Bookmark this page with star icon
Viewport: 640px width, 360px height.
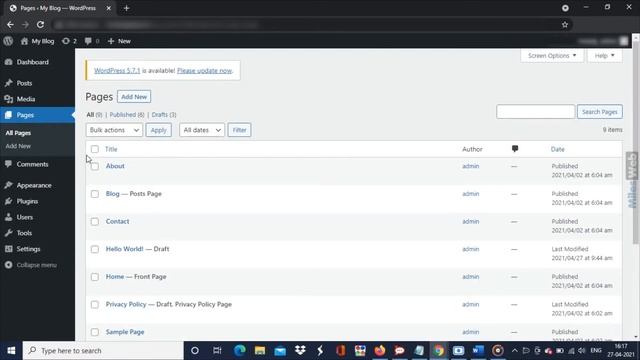point(565,24)
